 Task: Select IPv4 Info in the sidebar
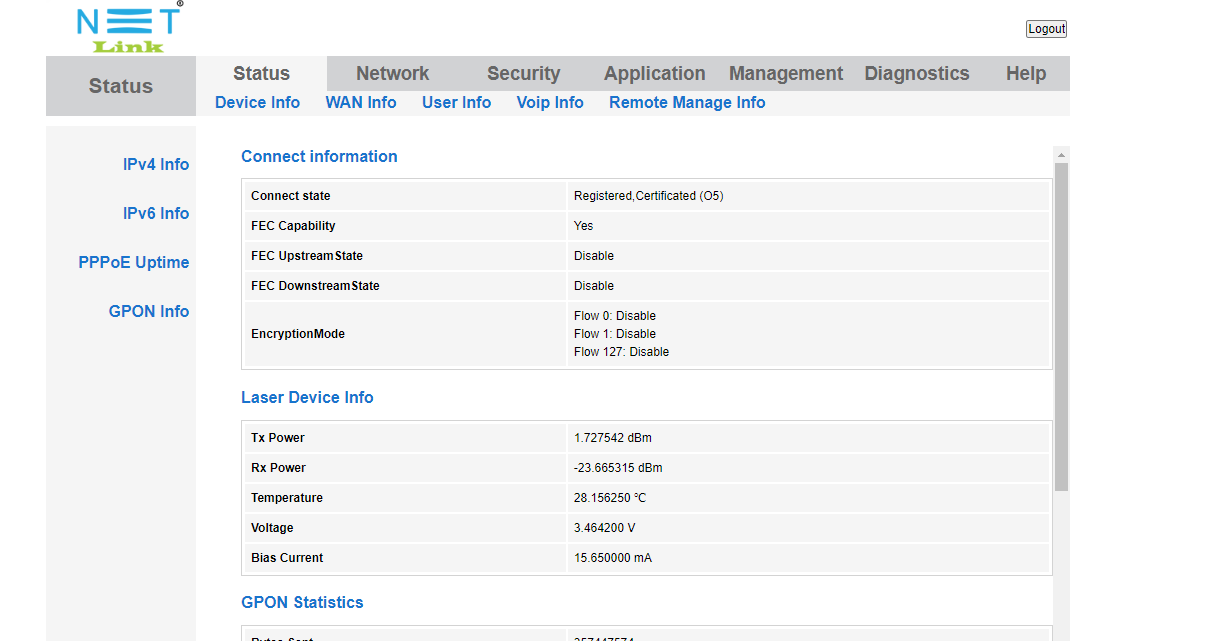point(155,164)
